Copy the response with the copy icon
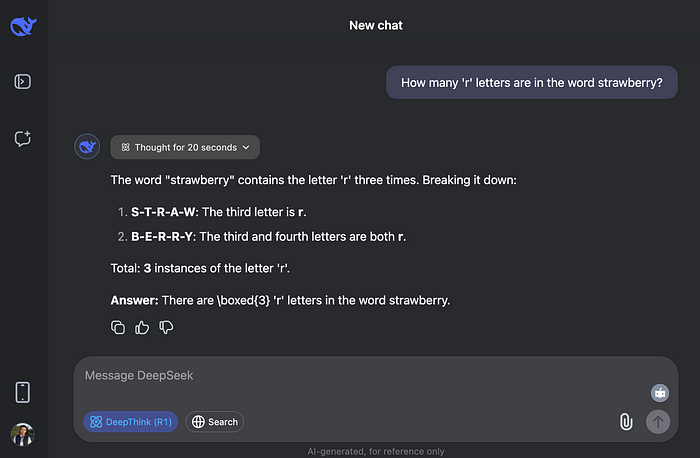 coord(118,328)
